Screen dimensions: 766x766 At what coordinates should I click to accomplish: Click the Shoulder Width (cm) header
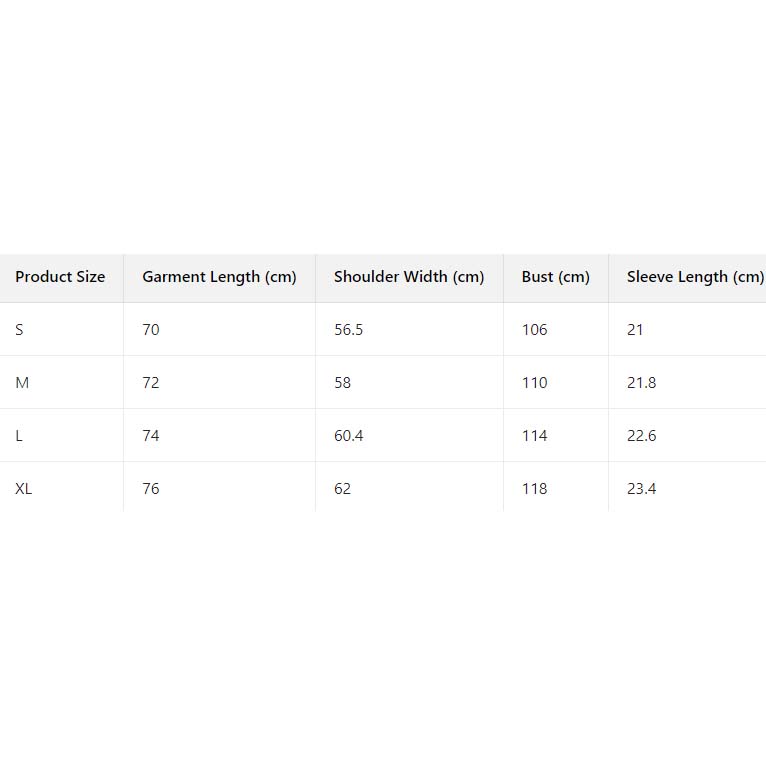[x=409, y=277]
